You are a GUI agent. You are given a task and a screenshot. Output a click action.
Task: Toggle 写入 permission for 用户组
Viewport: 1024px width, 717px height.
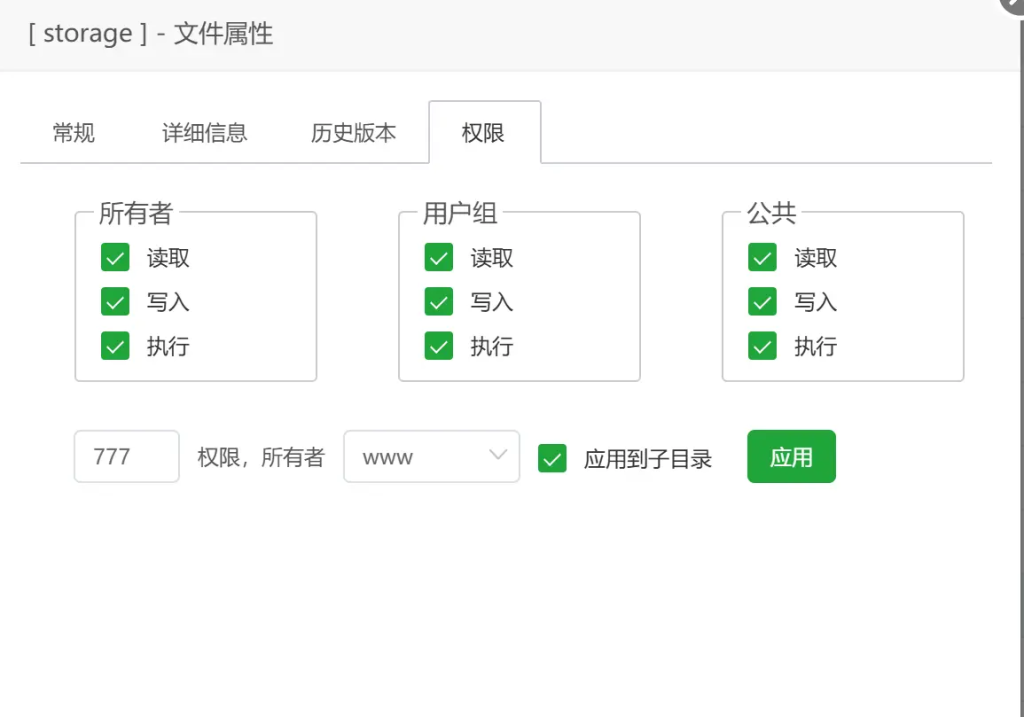439,302
